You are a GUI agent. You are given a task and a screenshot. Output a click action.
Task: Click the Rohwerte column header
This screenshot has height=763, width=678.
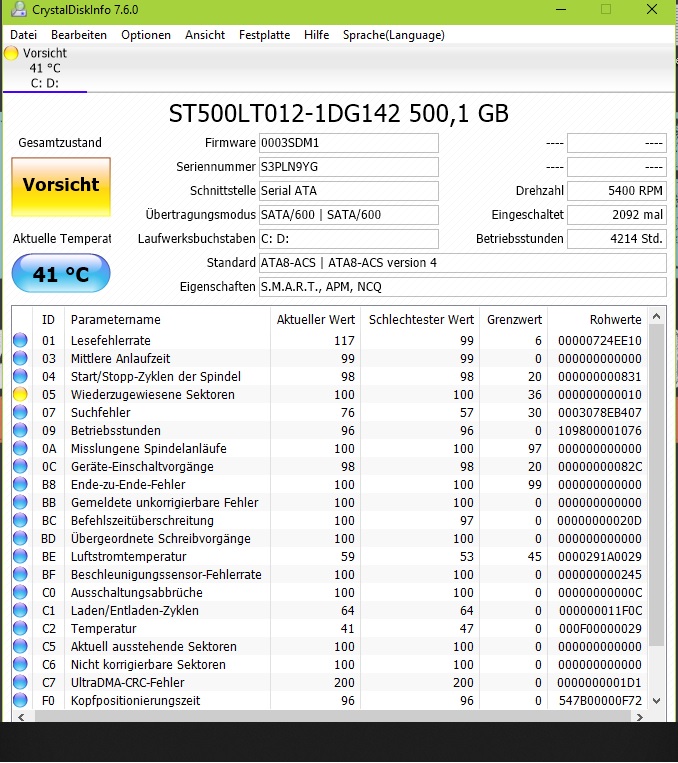[598, 320]
